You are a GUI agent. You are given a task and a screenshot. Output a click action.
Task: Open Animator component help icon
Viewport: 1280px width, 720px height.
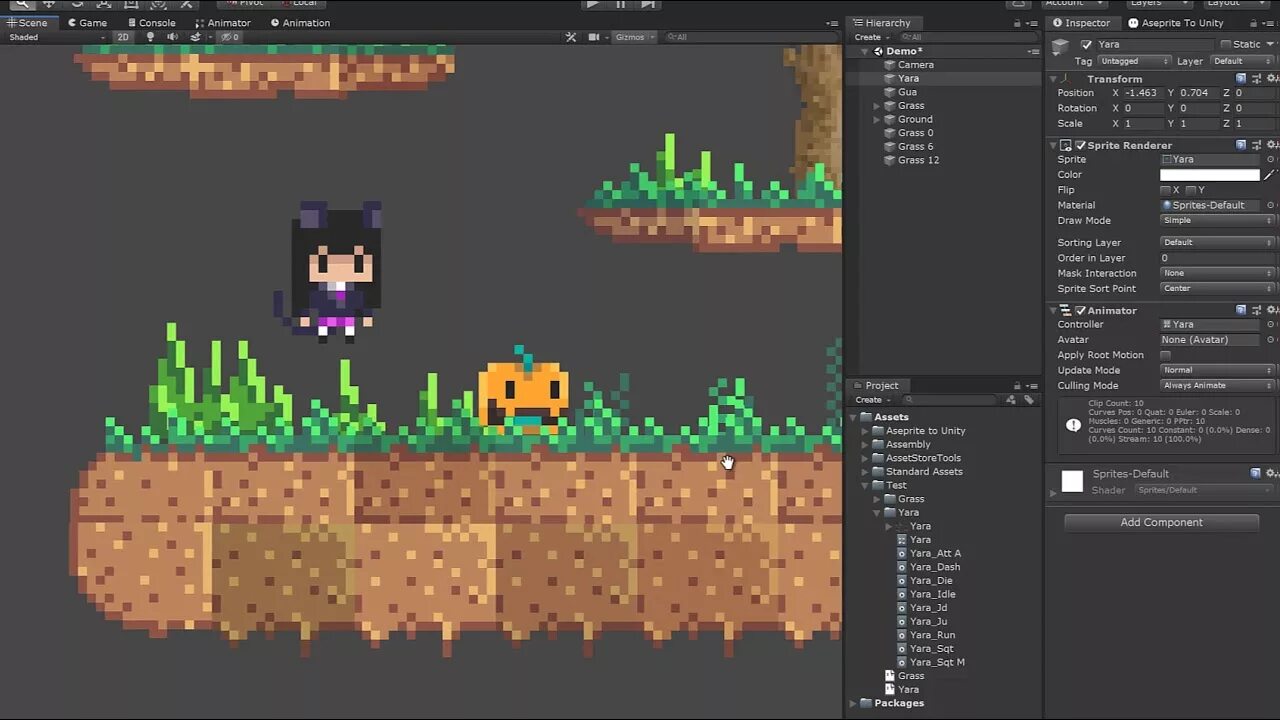(x=1241, y=310)
